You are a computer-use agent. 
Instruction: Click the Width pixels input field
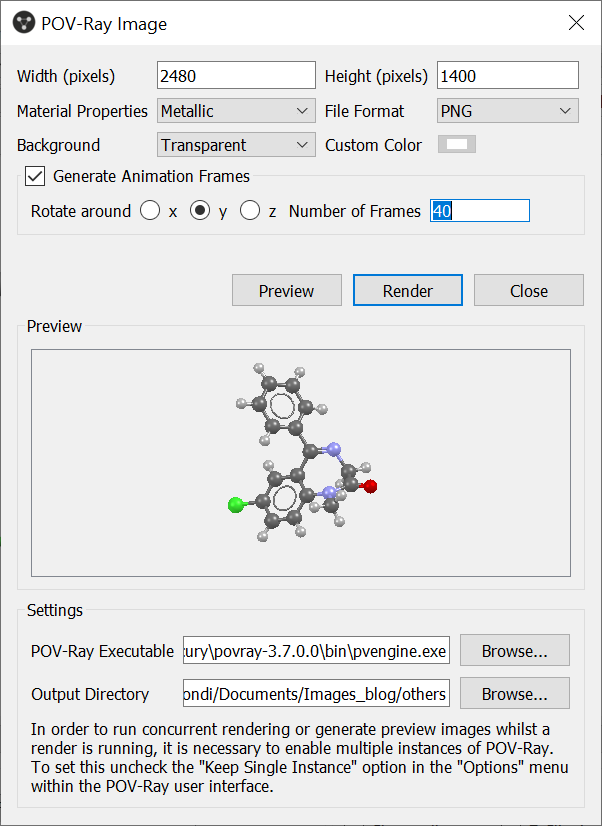point(236,76)
